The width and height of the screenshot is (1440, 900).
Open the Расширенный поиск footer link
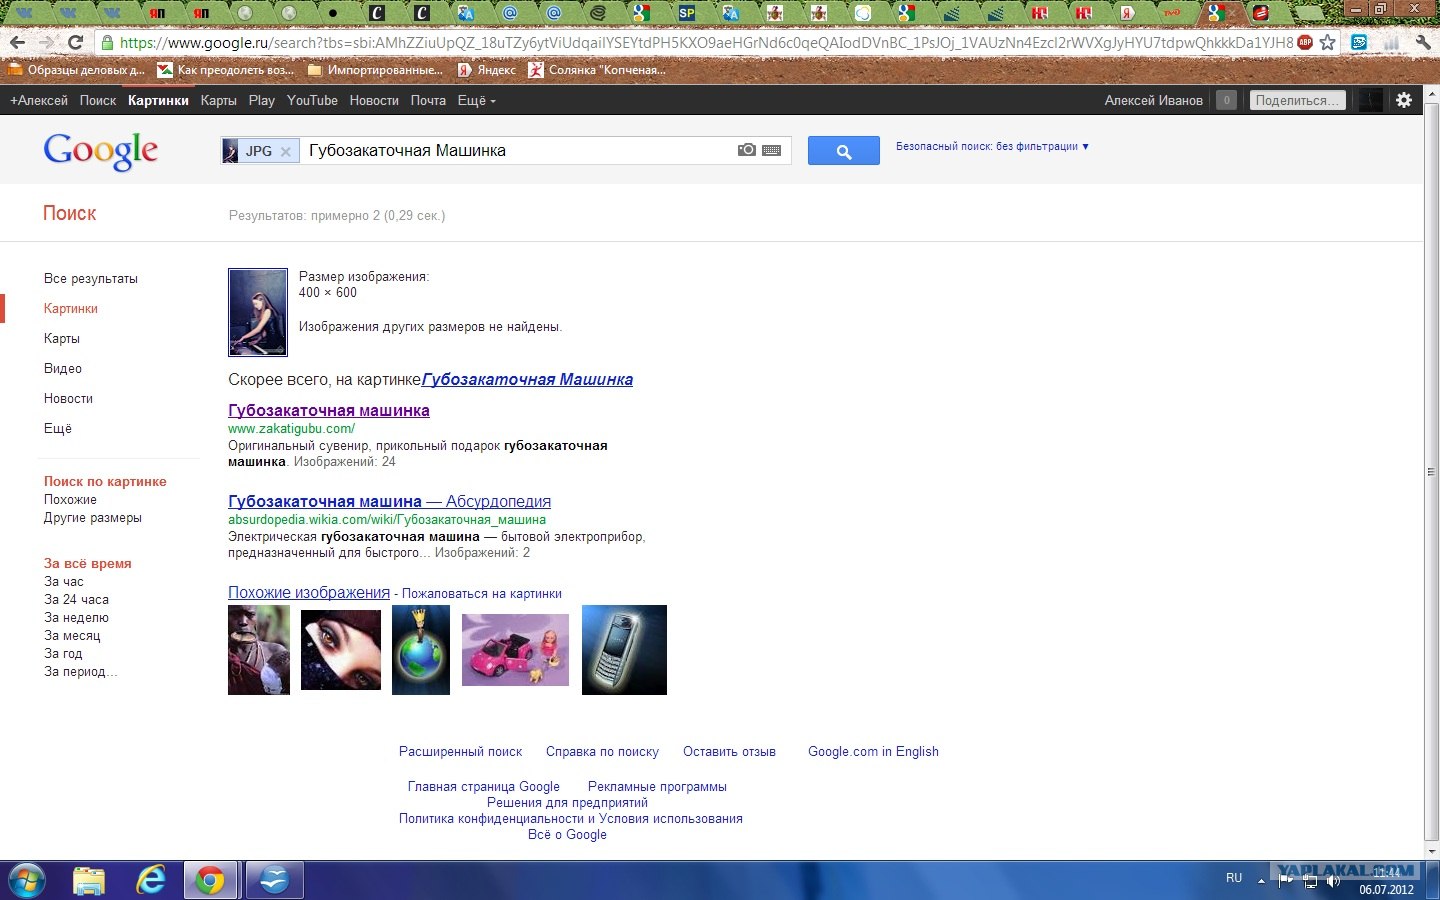[461, 751]
